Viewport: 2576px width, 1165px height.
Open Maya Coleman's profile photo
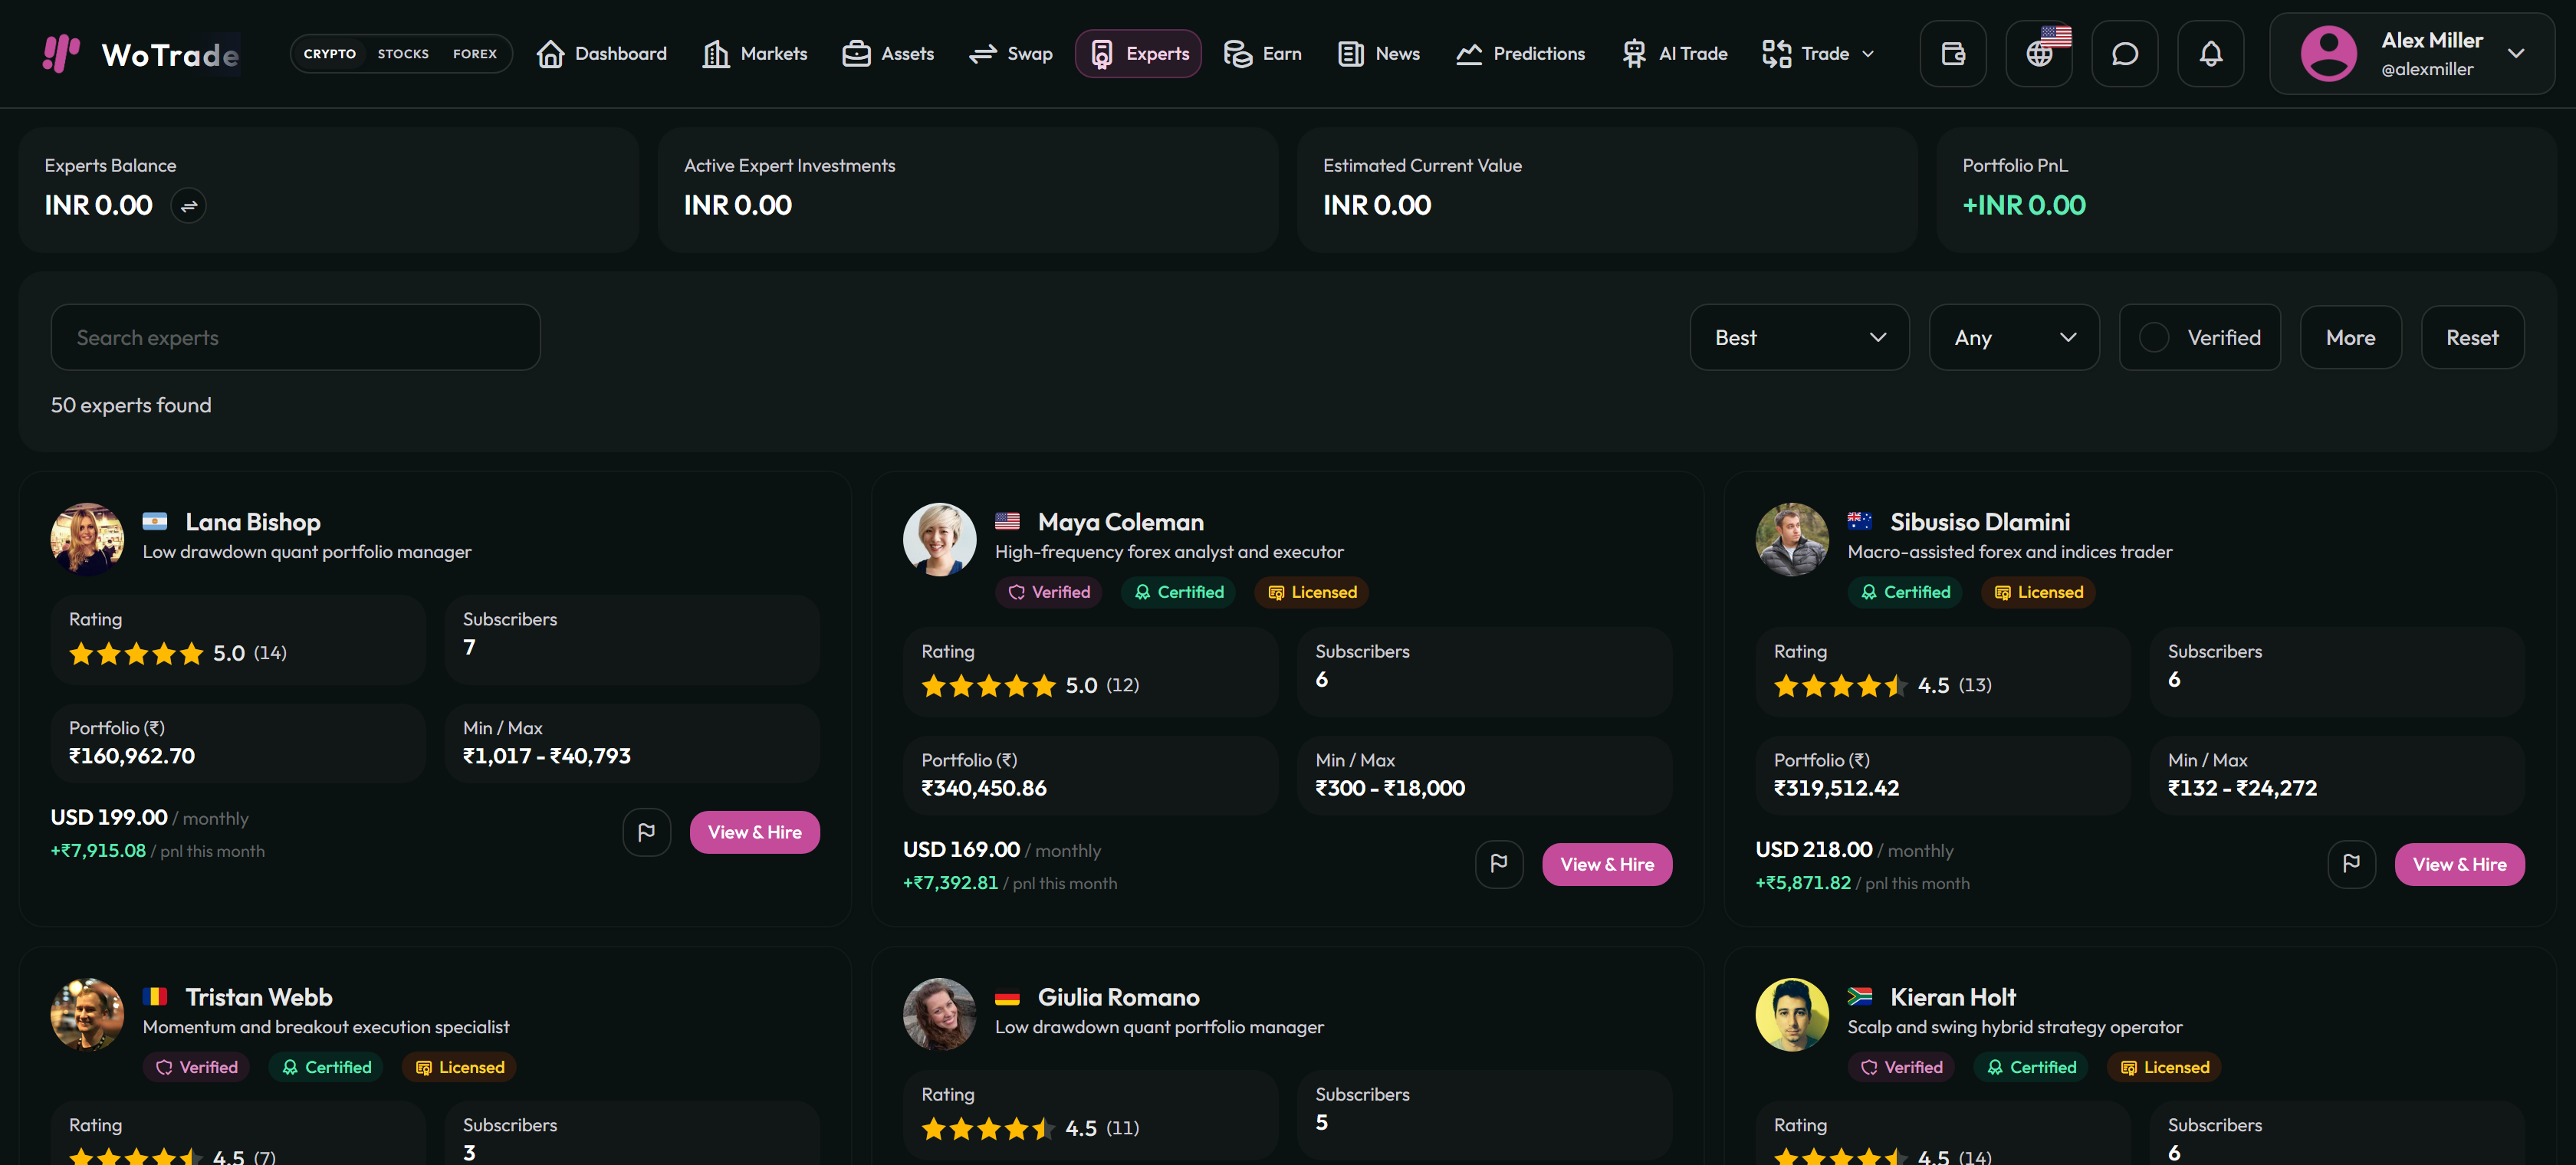pos(939,540)
